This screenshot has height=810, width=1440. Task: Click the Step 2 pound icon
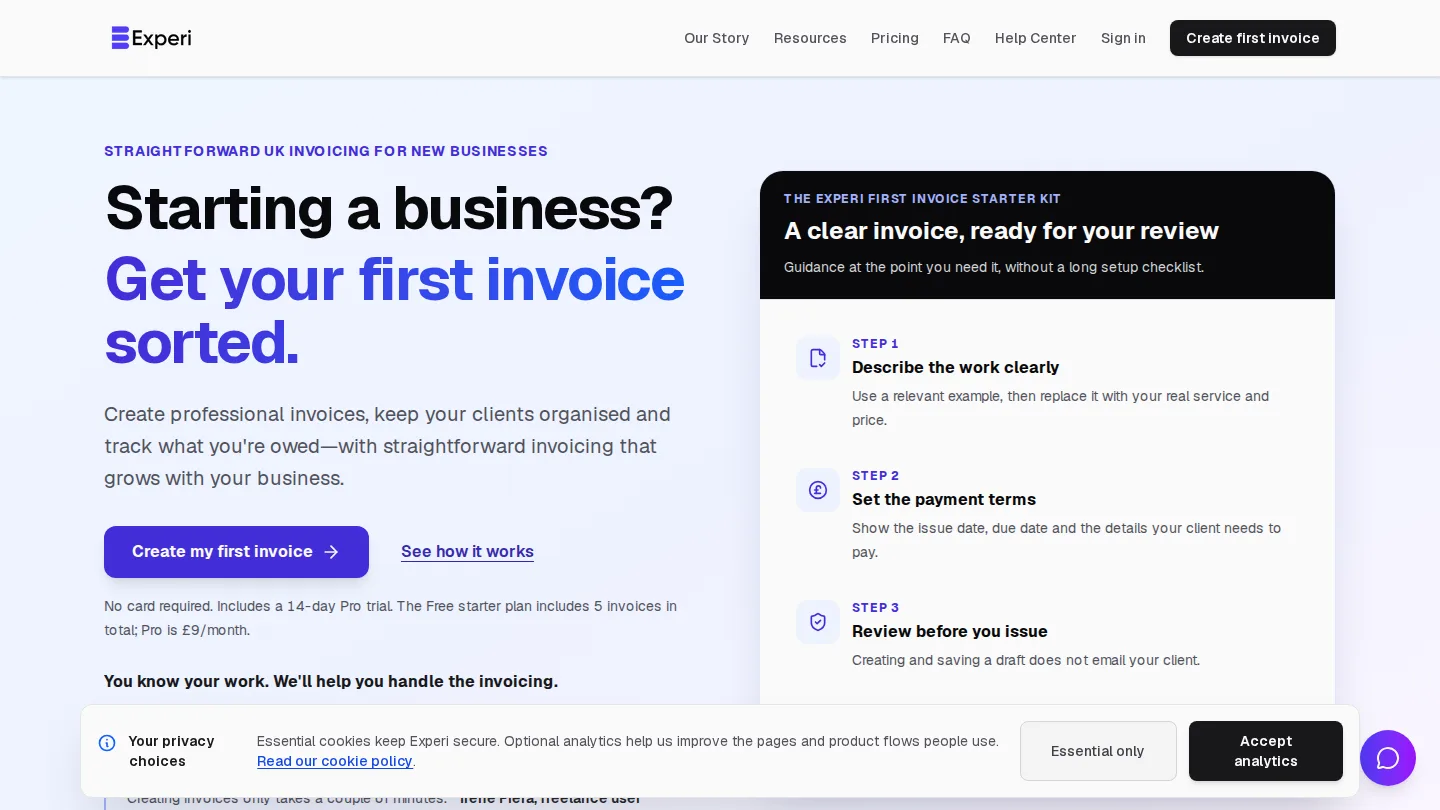coord(818,490)
